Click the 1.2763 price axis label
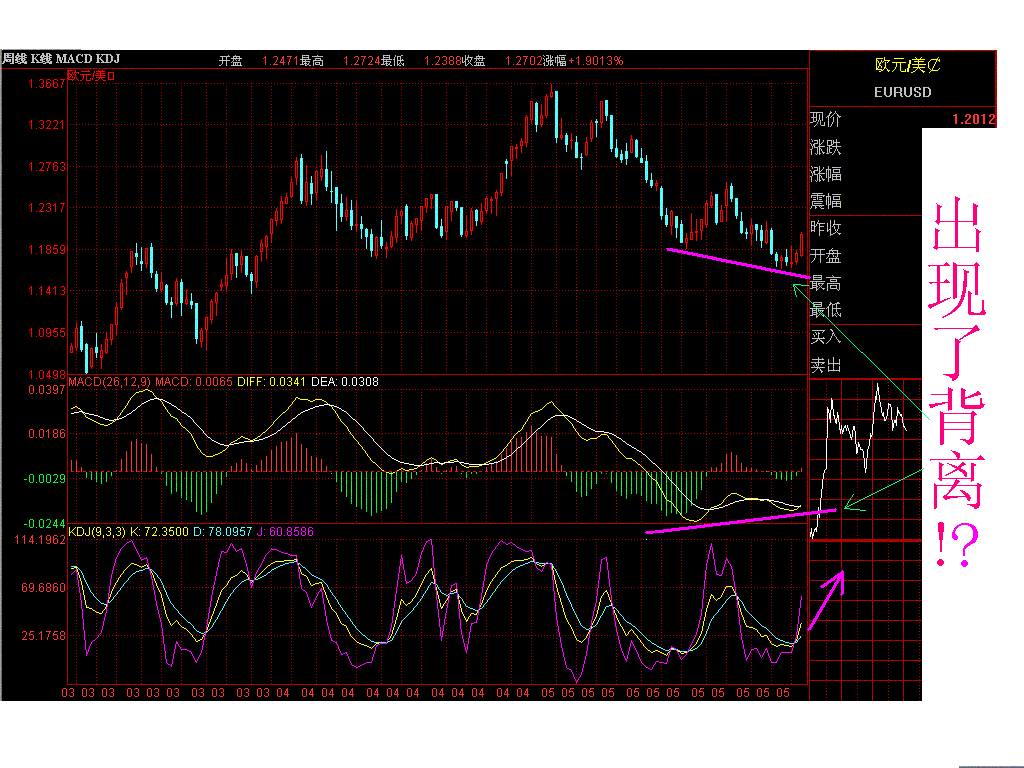1024x768 pixels. click(x=46, y=167)
